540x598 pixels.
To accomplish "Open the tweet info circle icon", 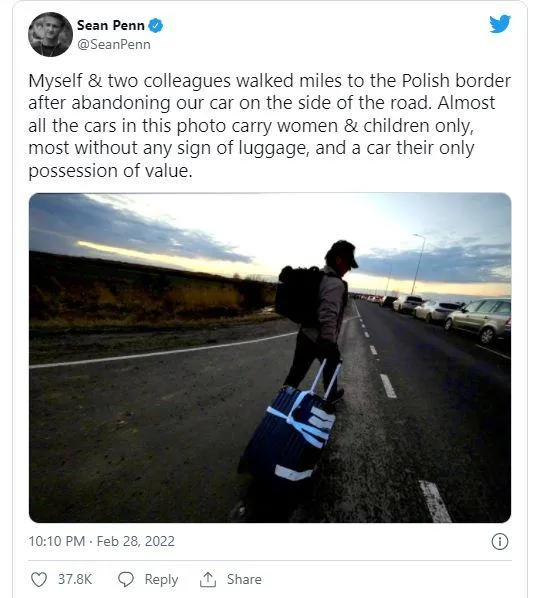I will [500, 541].
